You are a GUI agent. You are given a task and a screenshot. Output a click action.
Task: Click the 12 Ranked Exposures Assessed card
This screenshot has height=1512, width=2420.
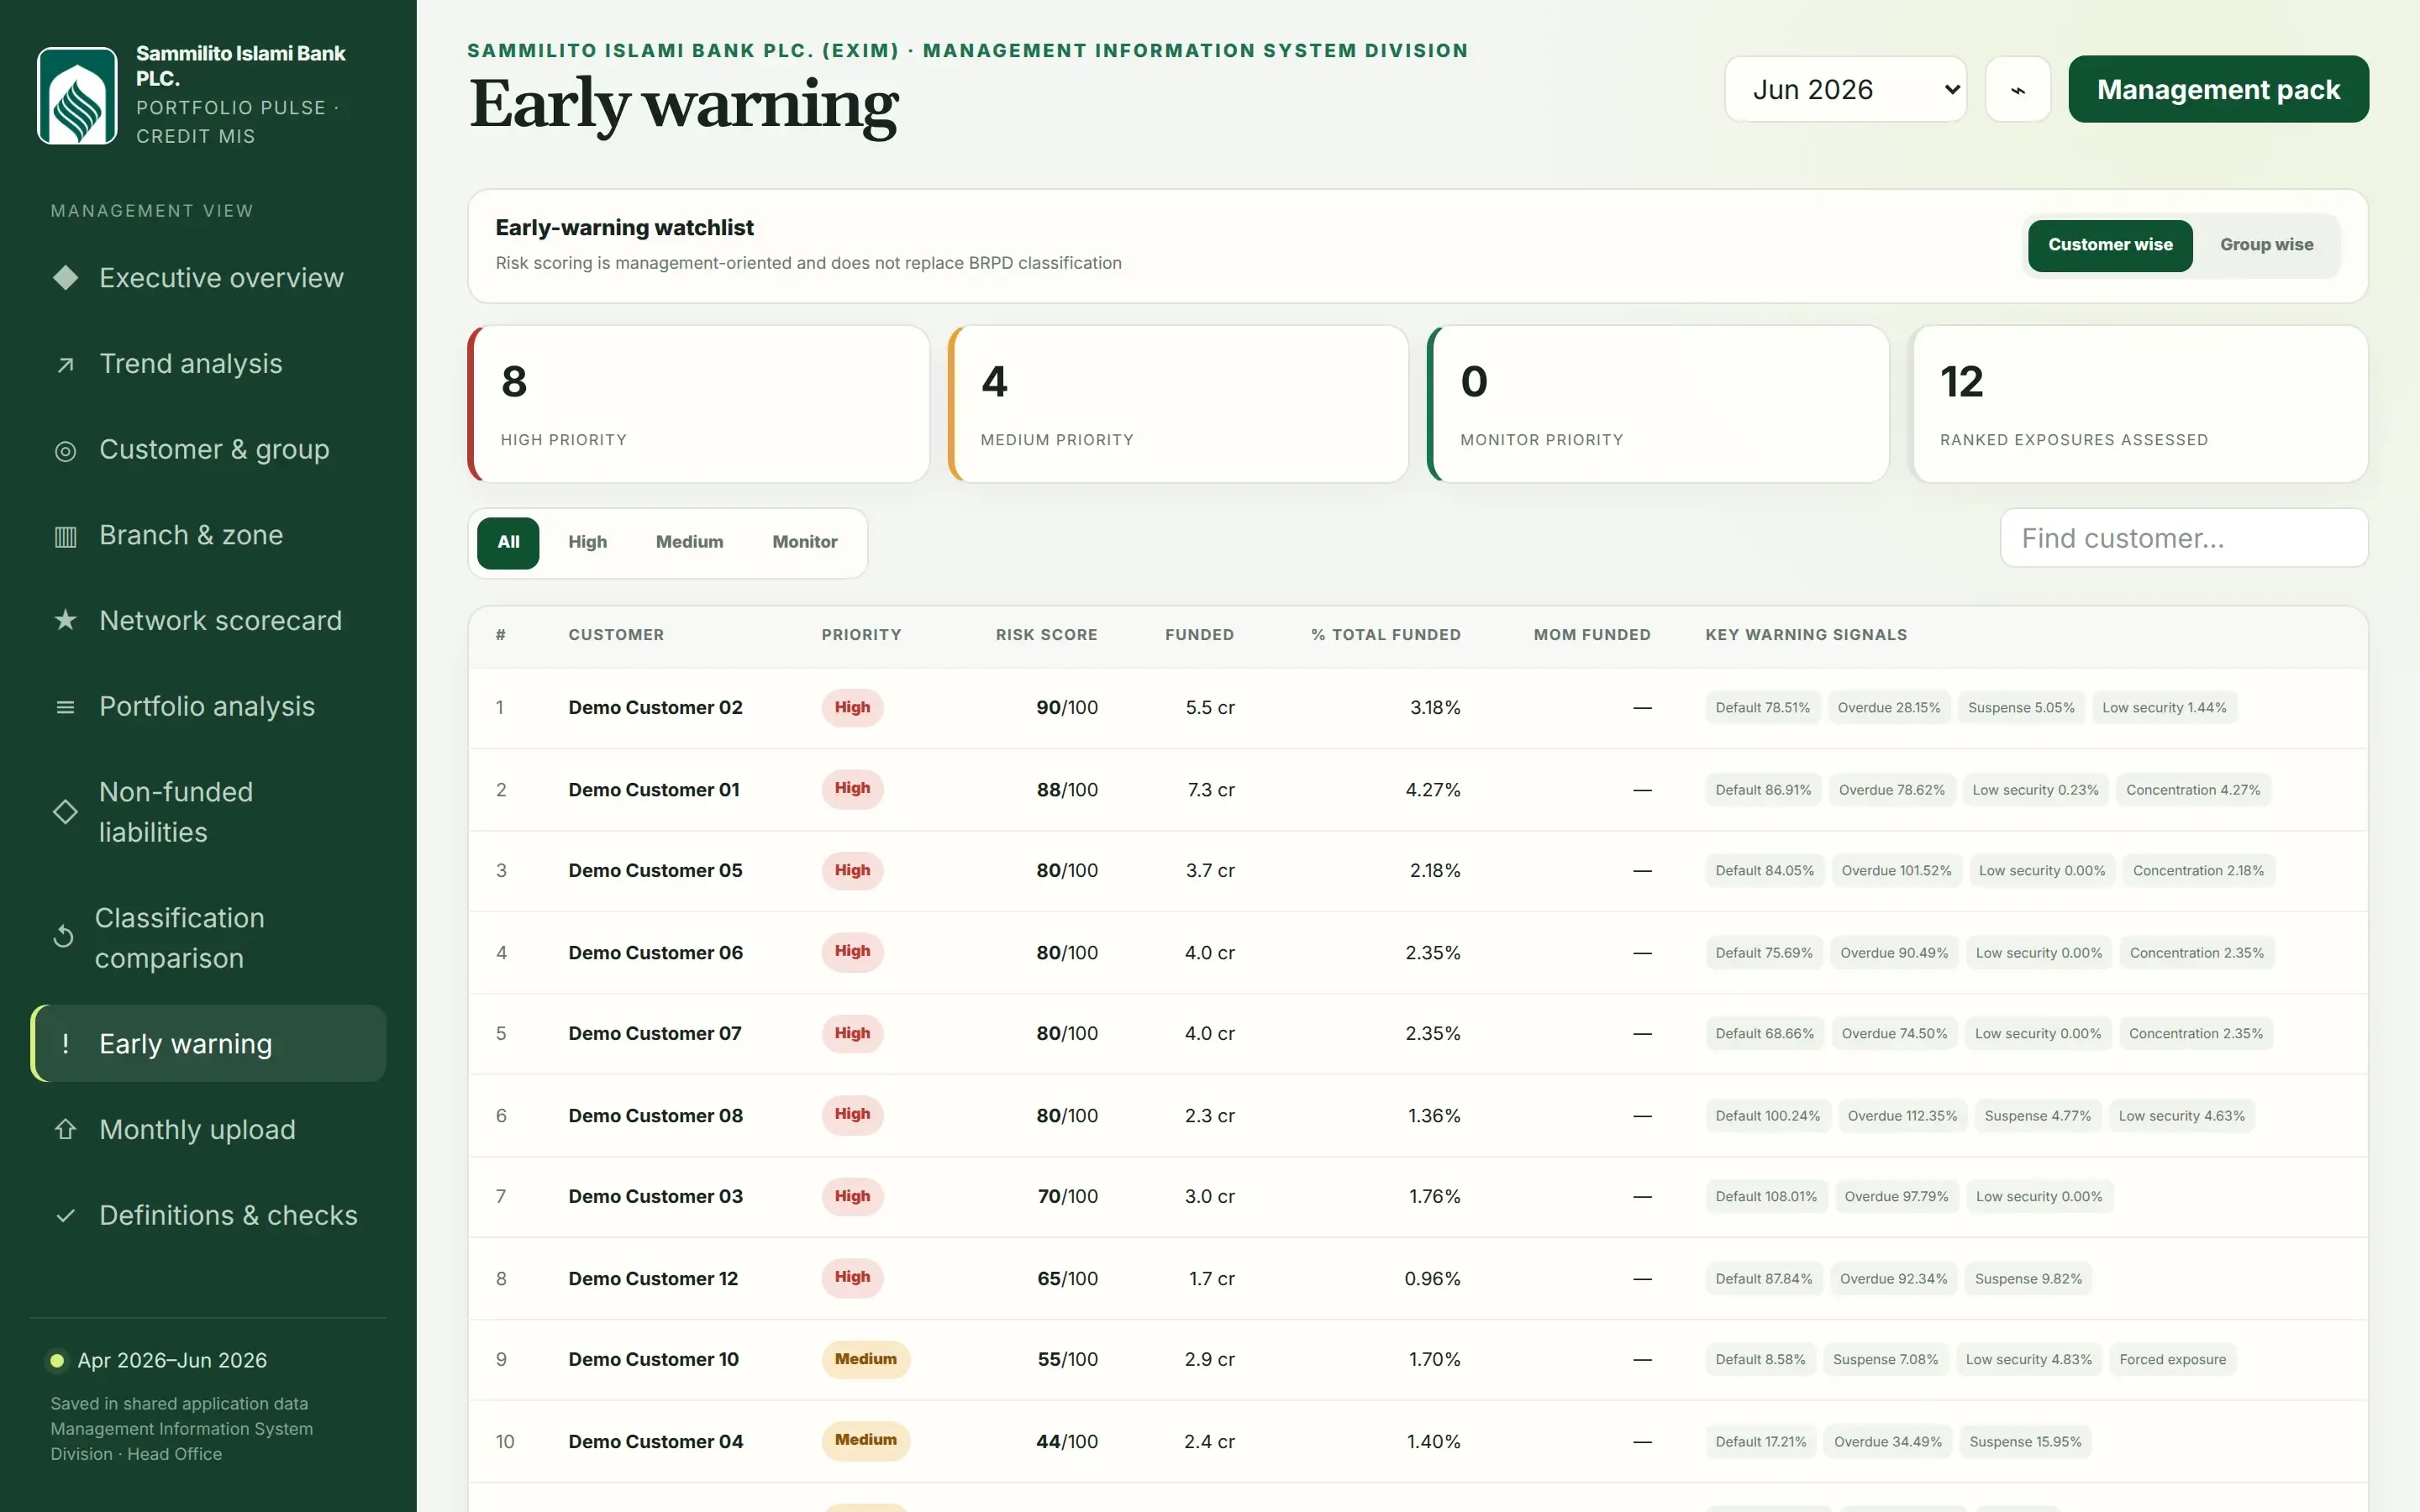(x=2138, y=404)
